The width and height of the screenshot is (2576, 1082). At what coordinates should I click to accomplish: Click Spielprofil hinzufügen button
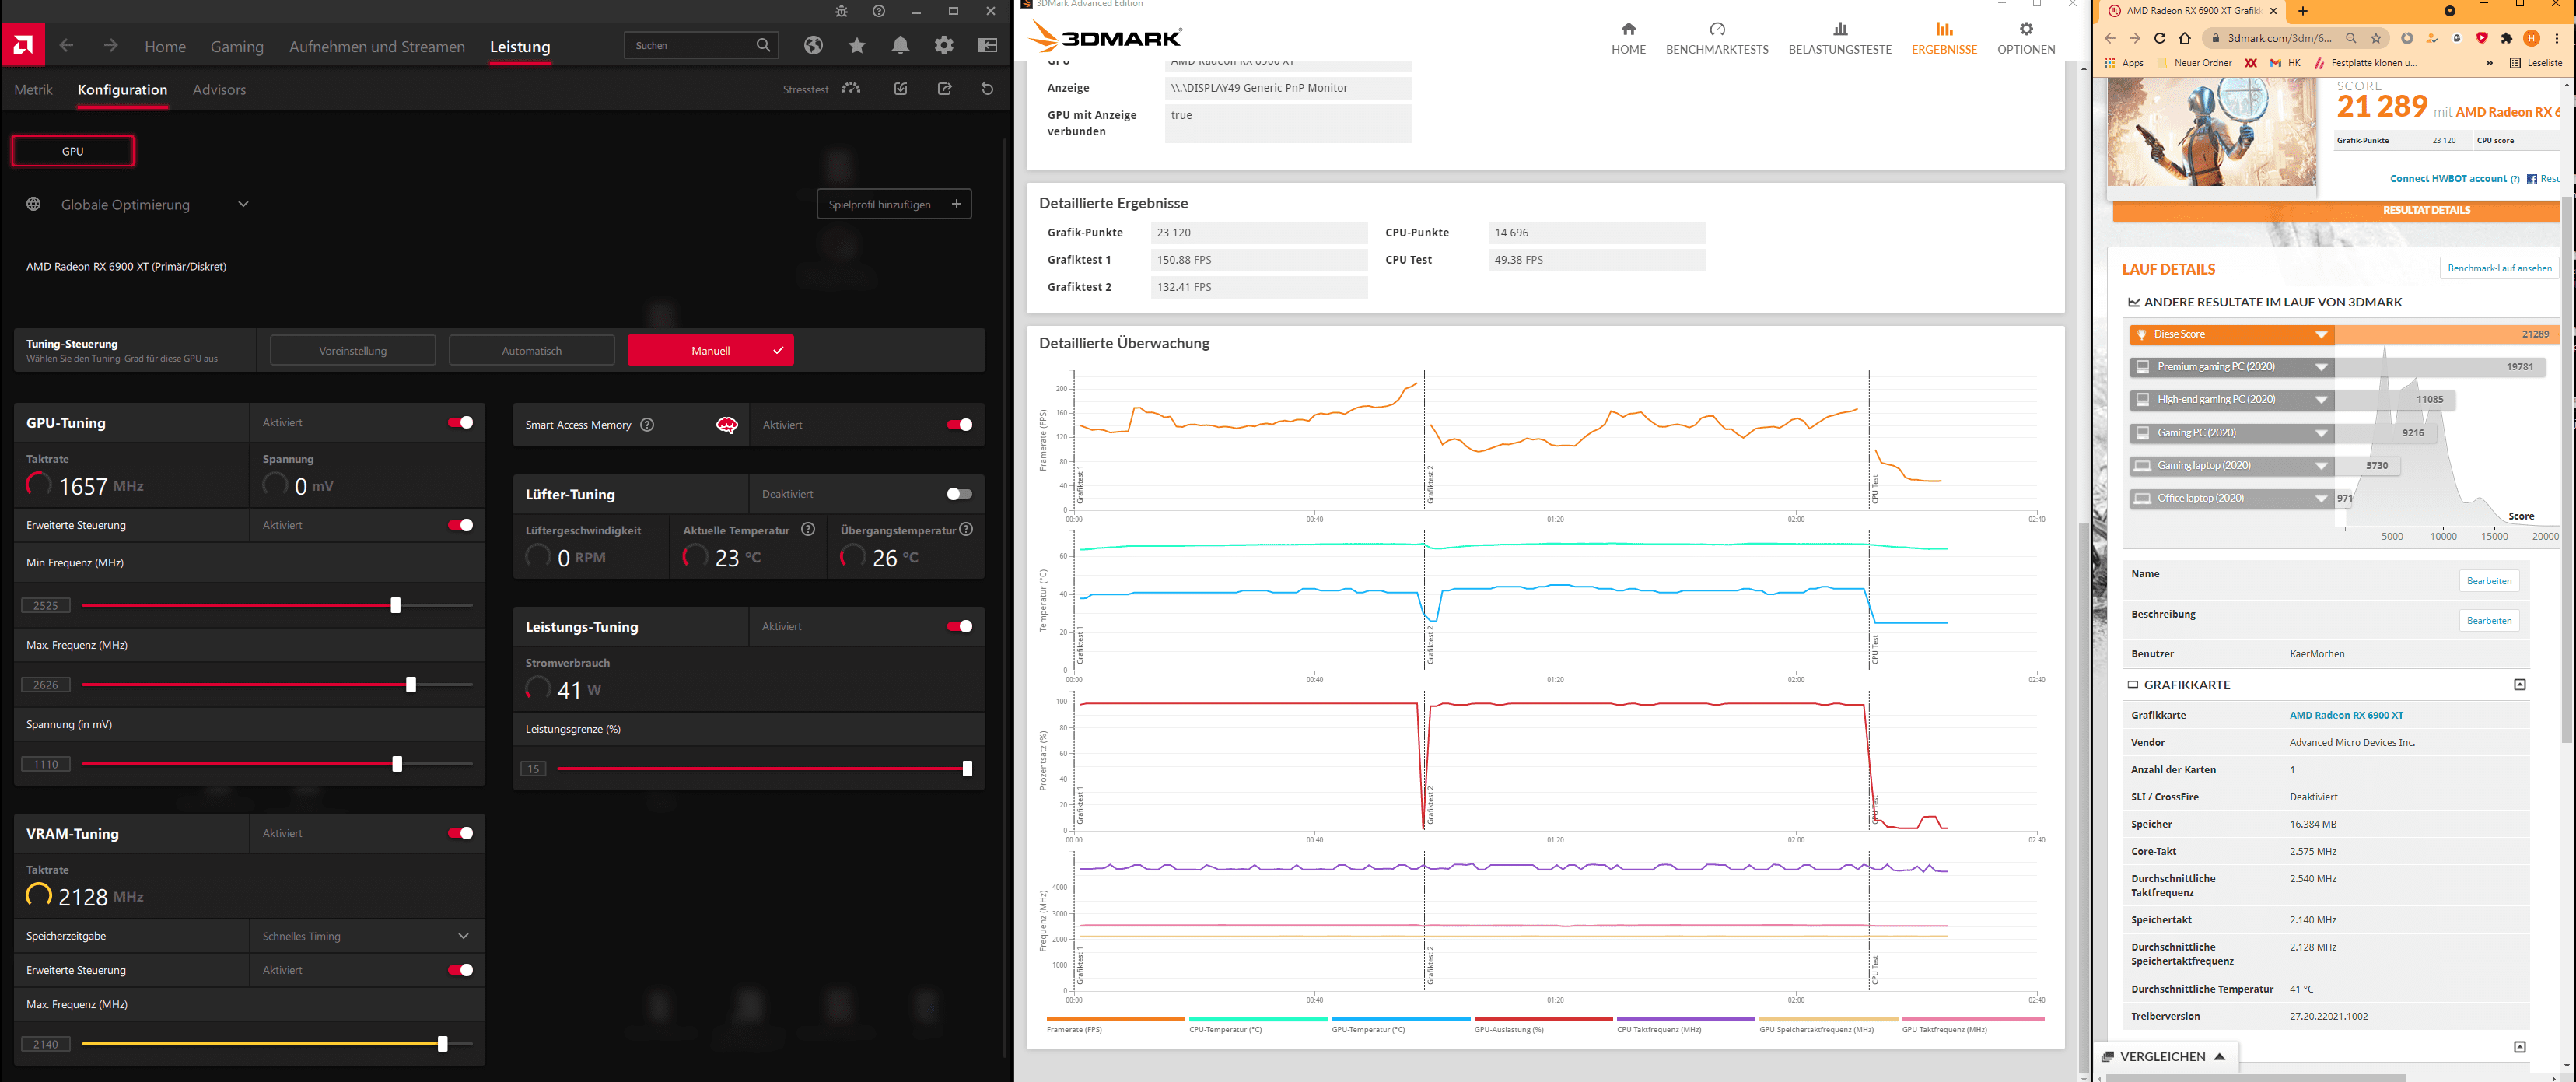point(894,204)
